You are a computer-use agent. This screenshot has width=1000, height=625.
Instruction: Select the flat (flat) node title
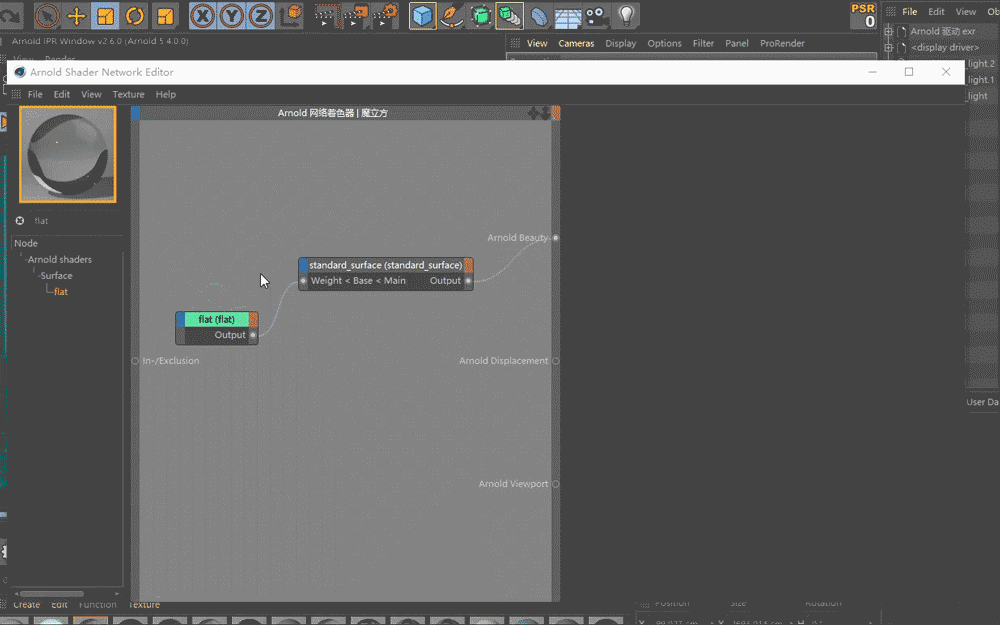click(217, 320)
